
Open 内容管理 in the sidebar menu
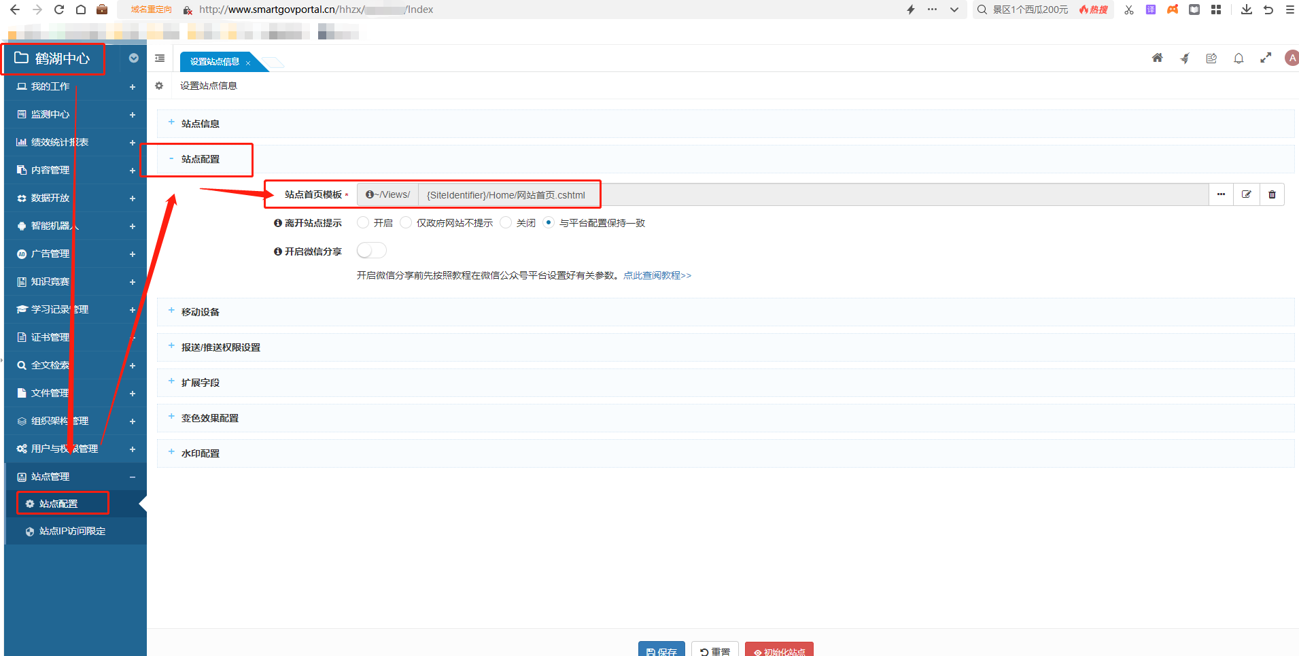(x=50, y=170)
